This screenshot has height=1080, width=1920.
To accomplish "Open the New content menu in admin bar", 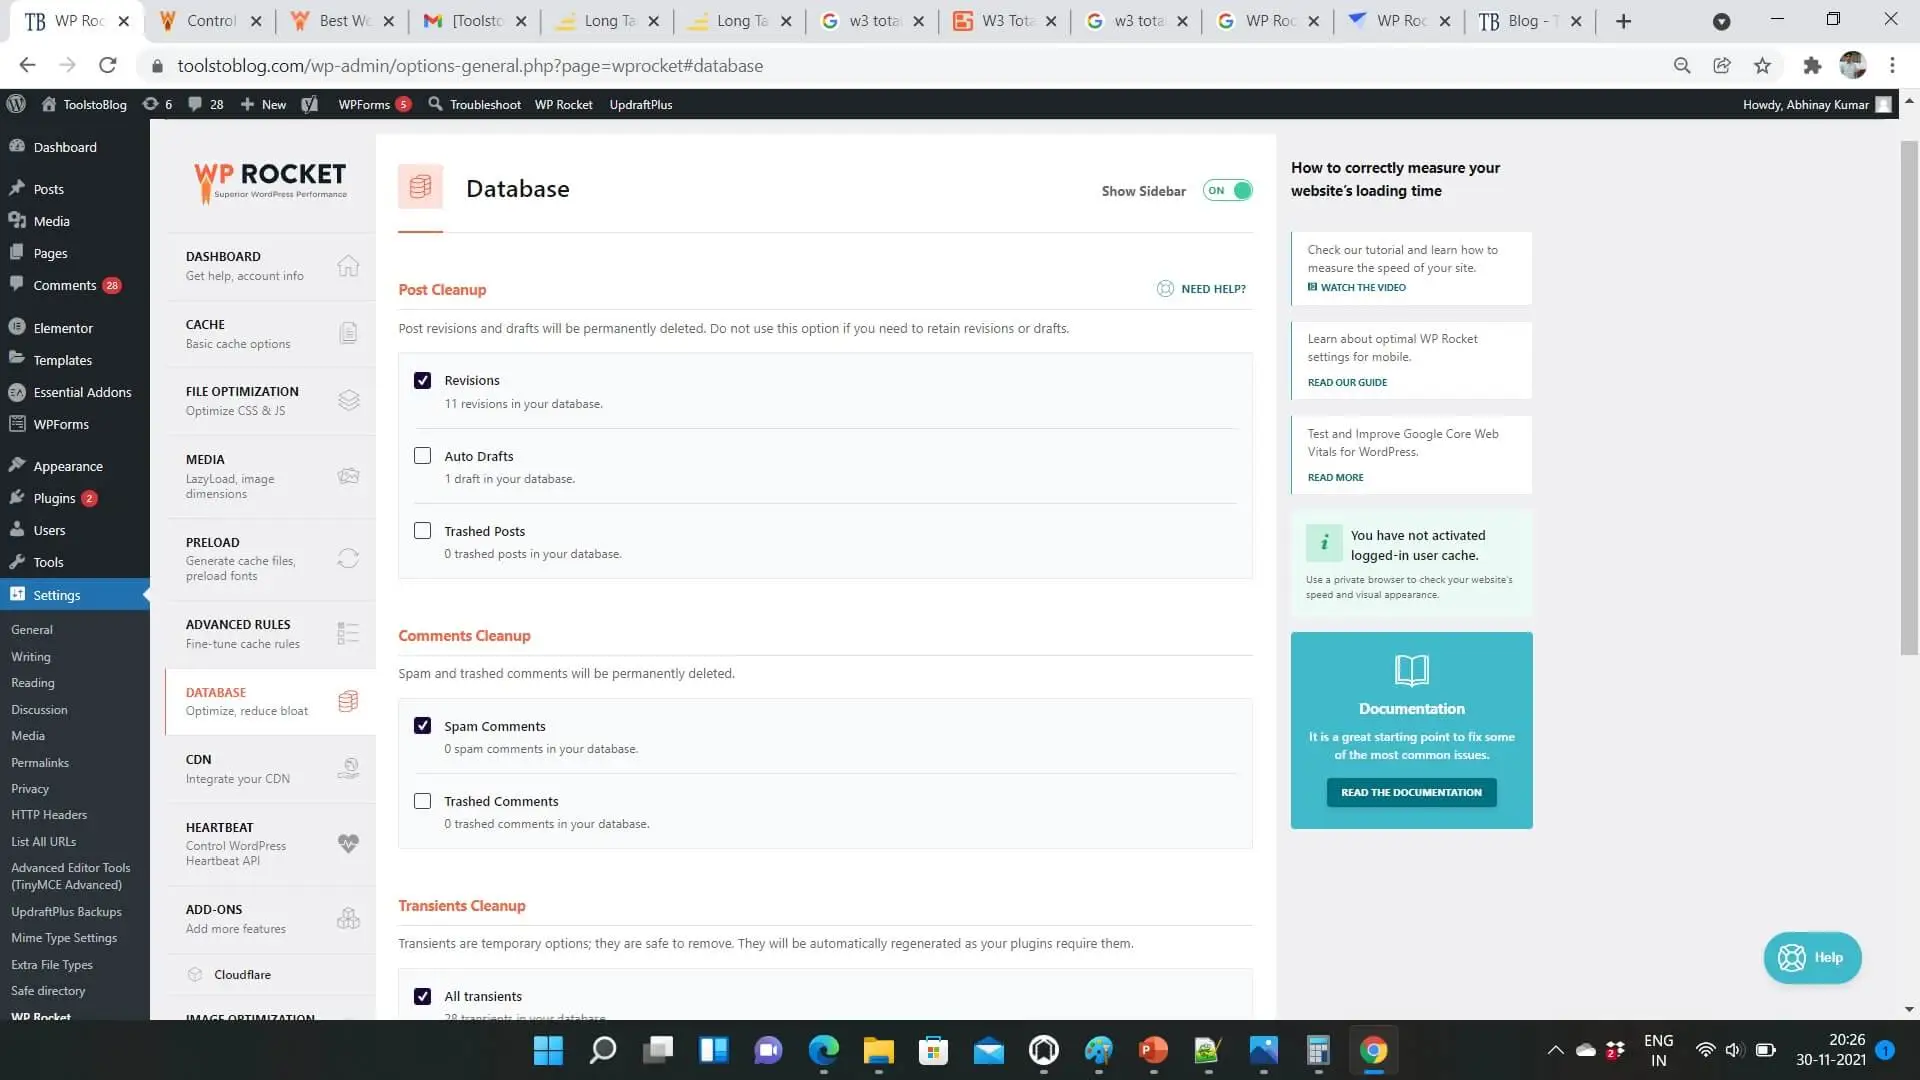I will click(x=263, y=104).
